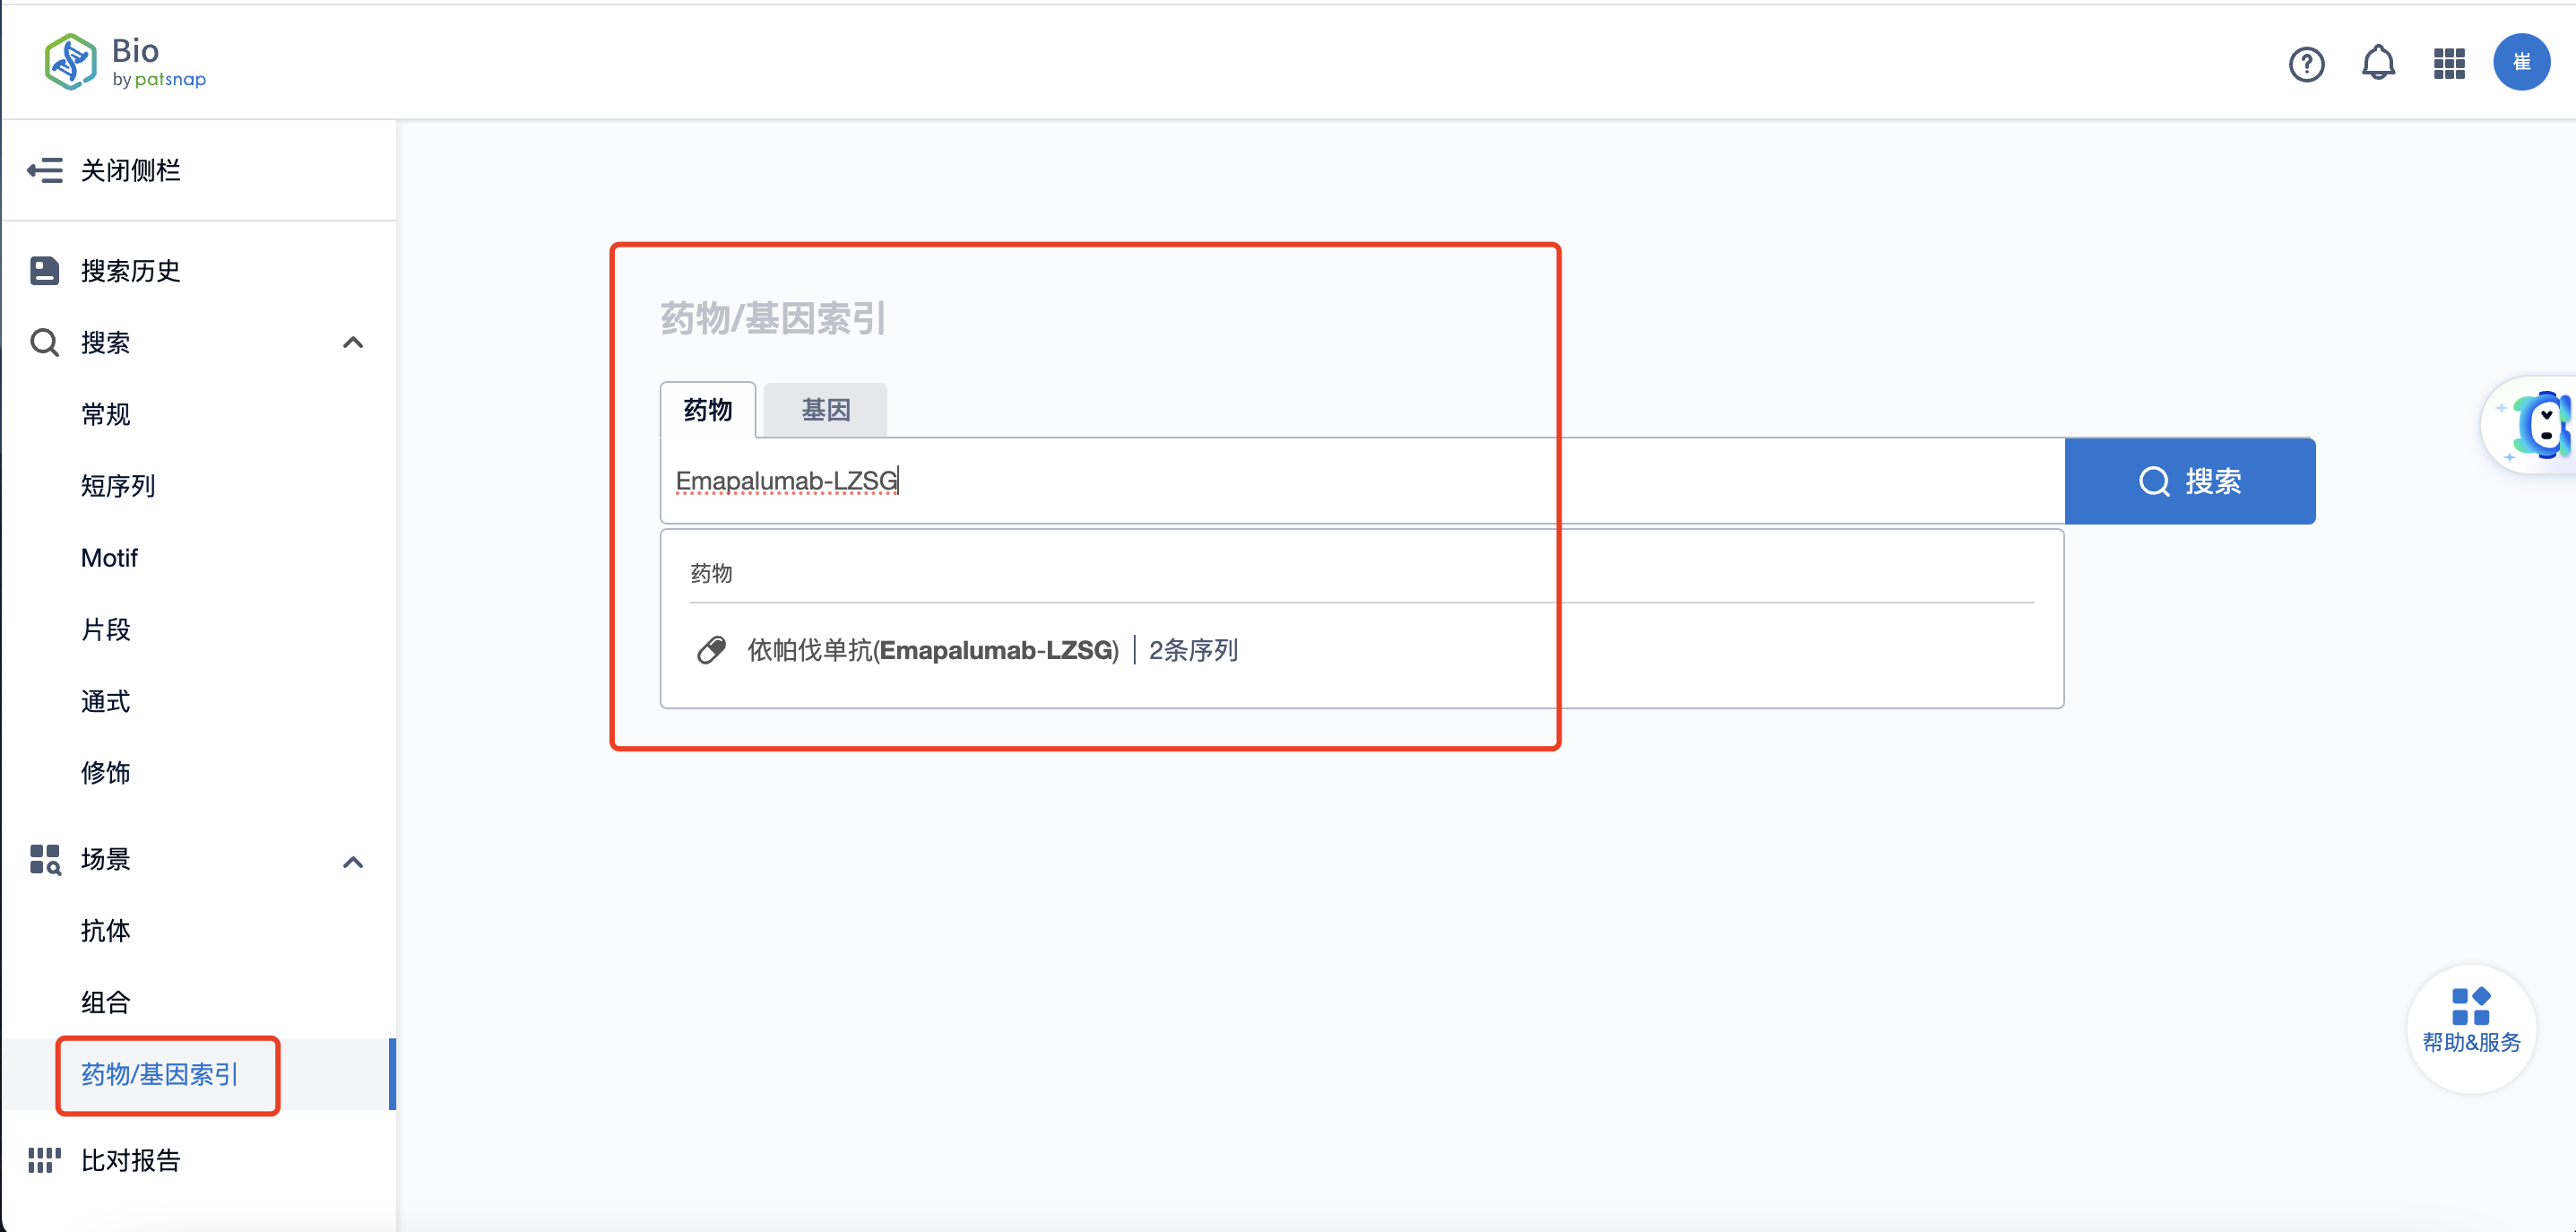This screenshot has height=1232, width=2576.
Task: Select 抗体 under 场景
Action: point(105,930)
